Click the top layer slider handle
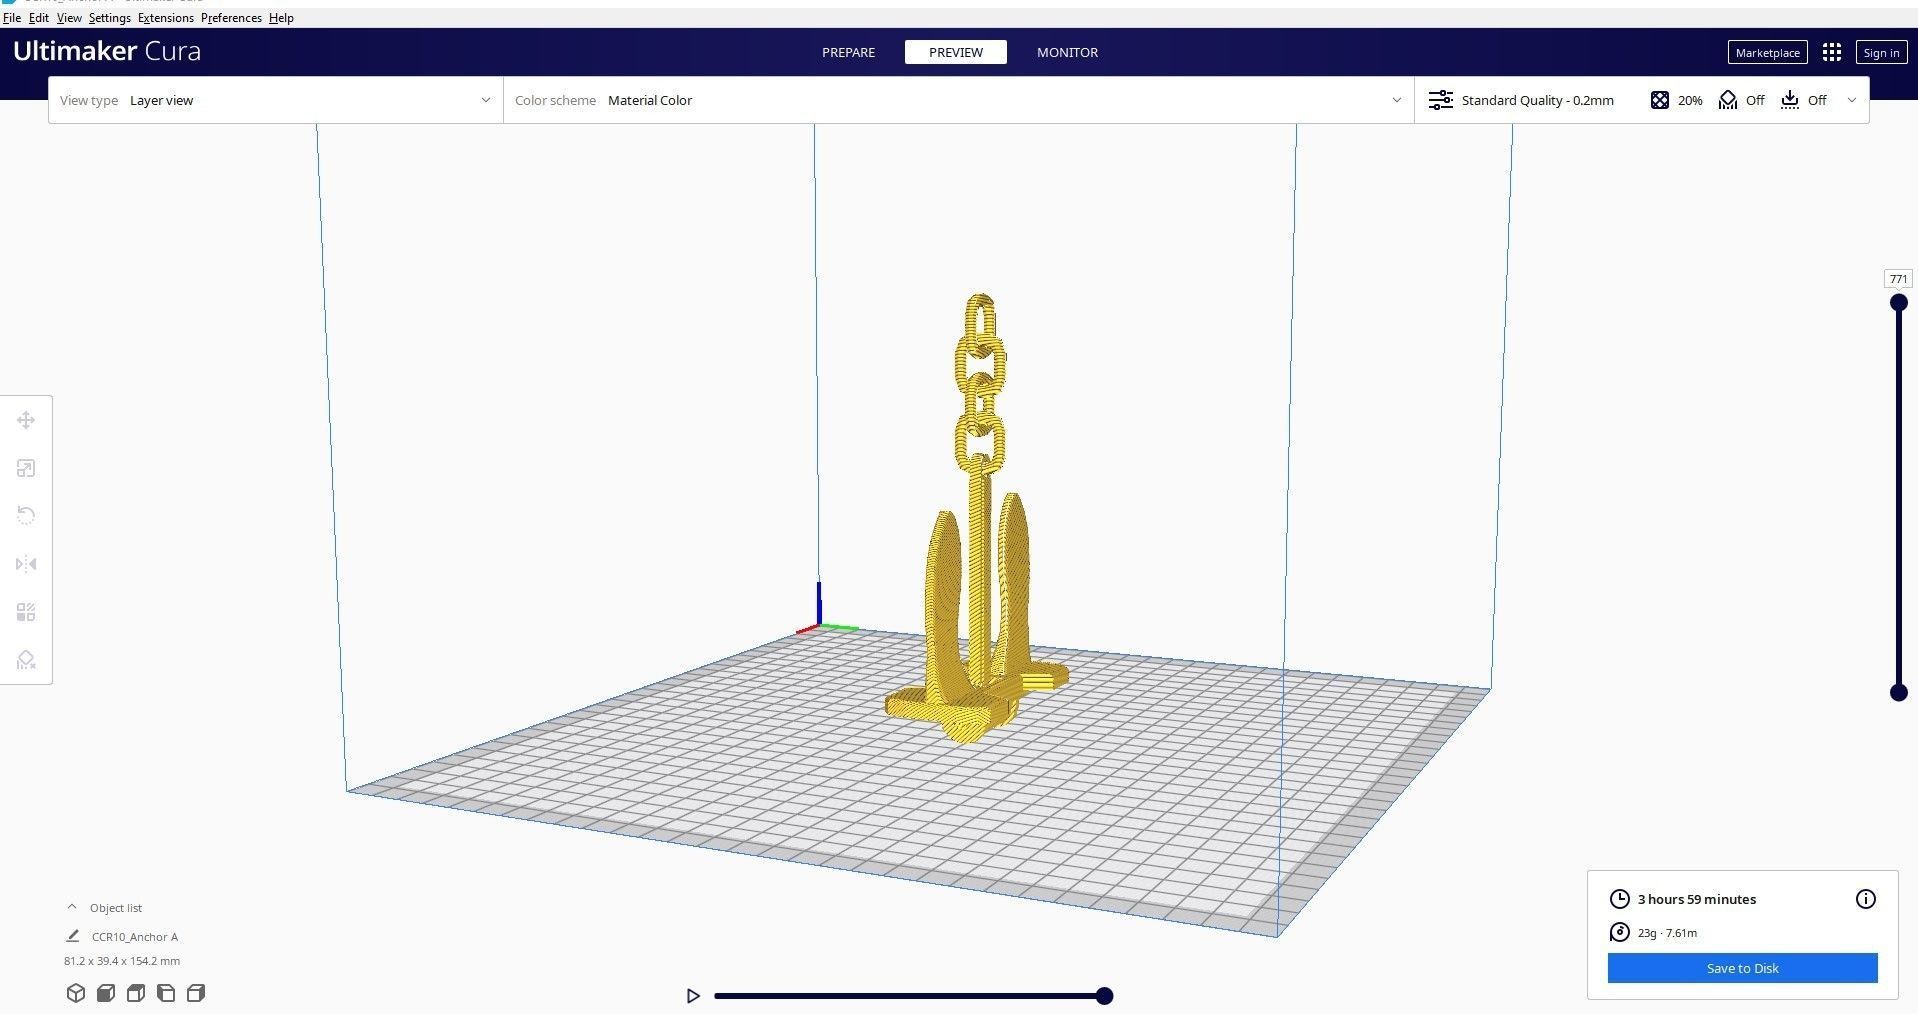The width and height of the screenshot is (1918, 1014). (x=1899, y=303)
